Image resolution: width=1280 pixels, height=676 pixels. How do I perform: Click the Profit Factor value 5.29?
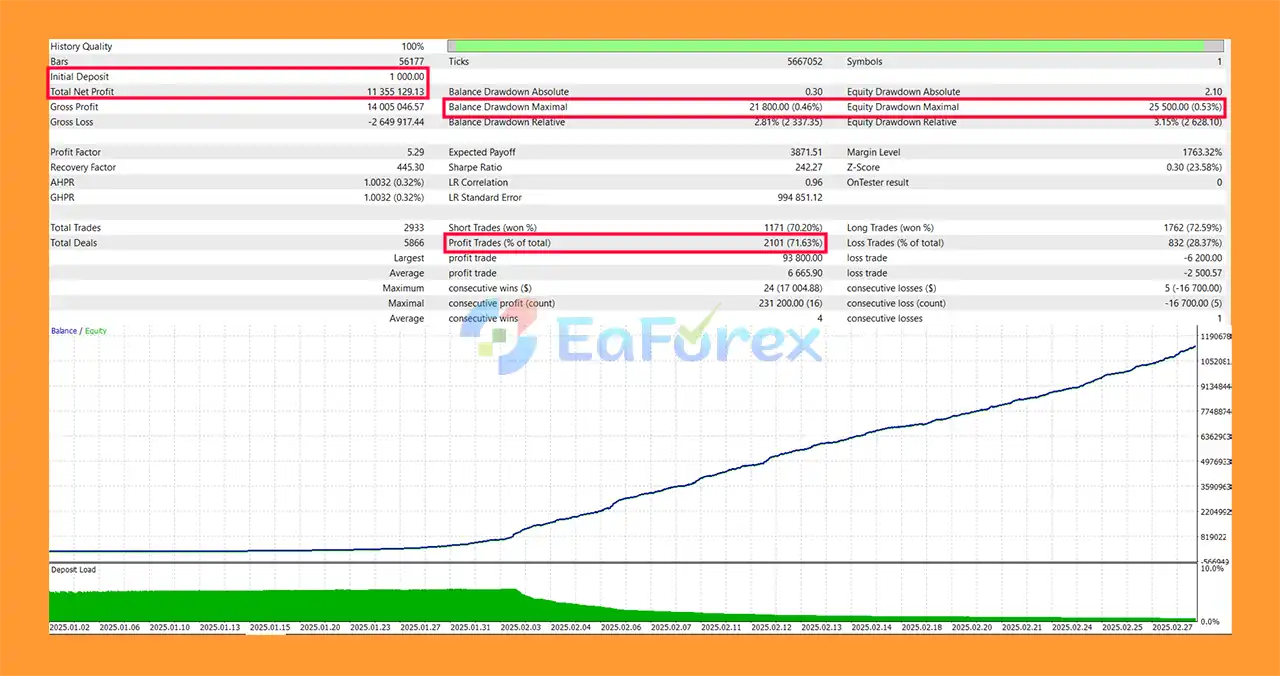pyautogui.click(x=415, y=152)
